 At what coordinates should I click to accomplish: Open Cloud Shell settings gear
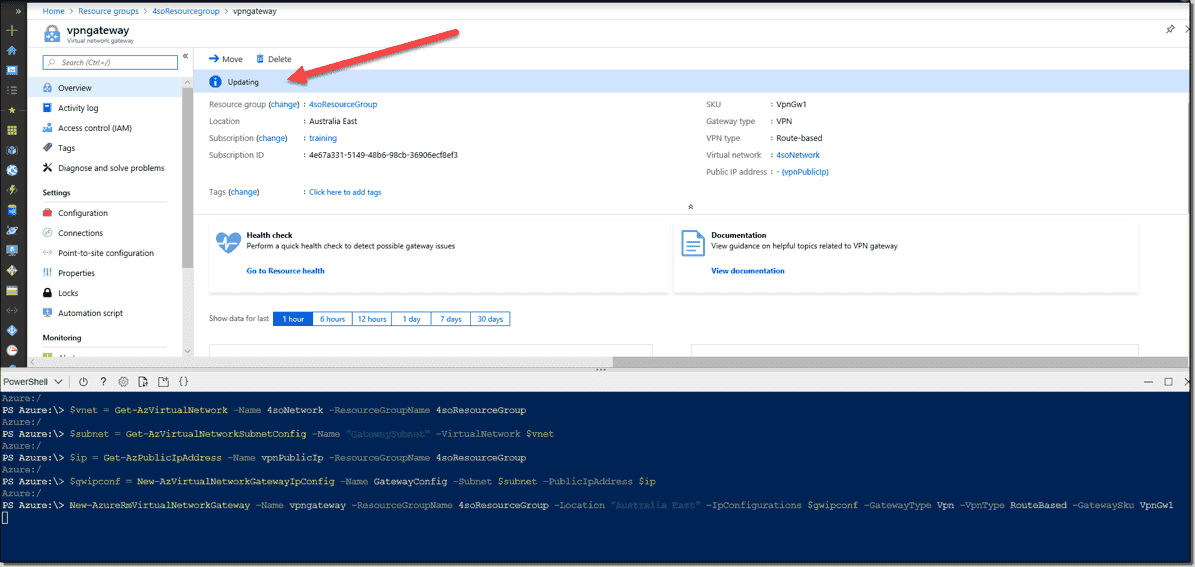tap(123, 381)
